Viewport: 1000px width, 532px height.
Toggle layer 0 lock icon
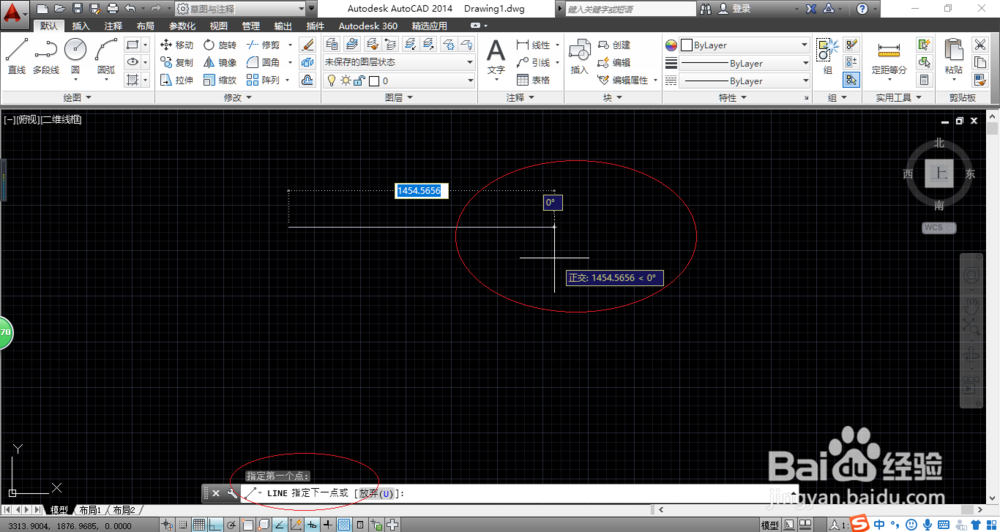358,80
